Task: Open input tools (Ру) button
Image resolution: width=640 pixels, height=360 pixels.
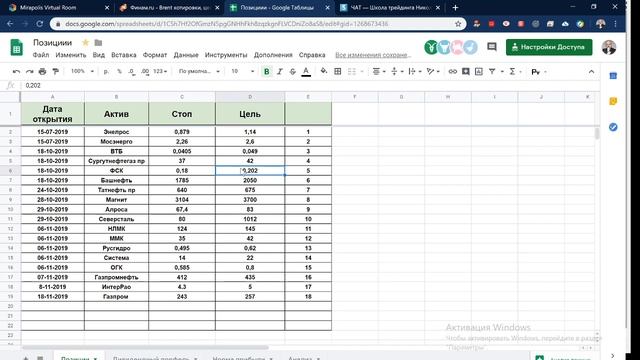Action: tap(536, 72)
